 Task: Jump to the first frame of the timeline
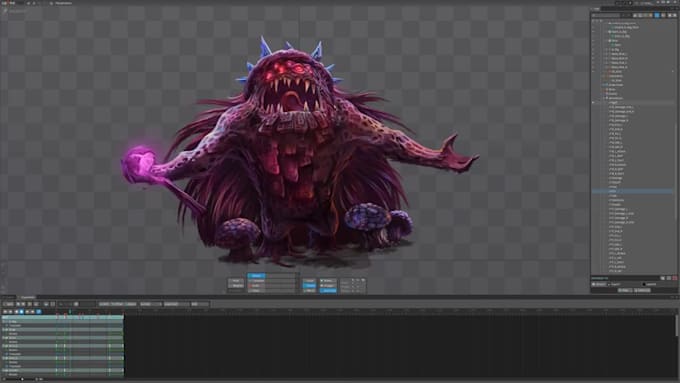click(5, 312)
